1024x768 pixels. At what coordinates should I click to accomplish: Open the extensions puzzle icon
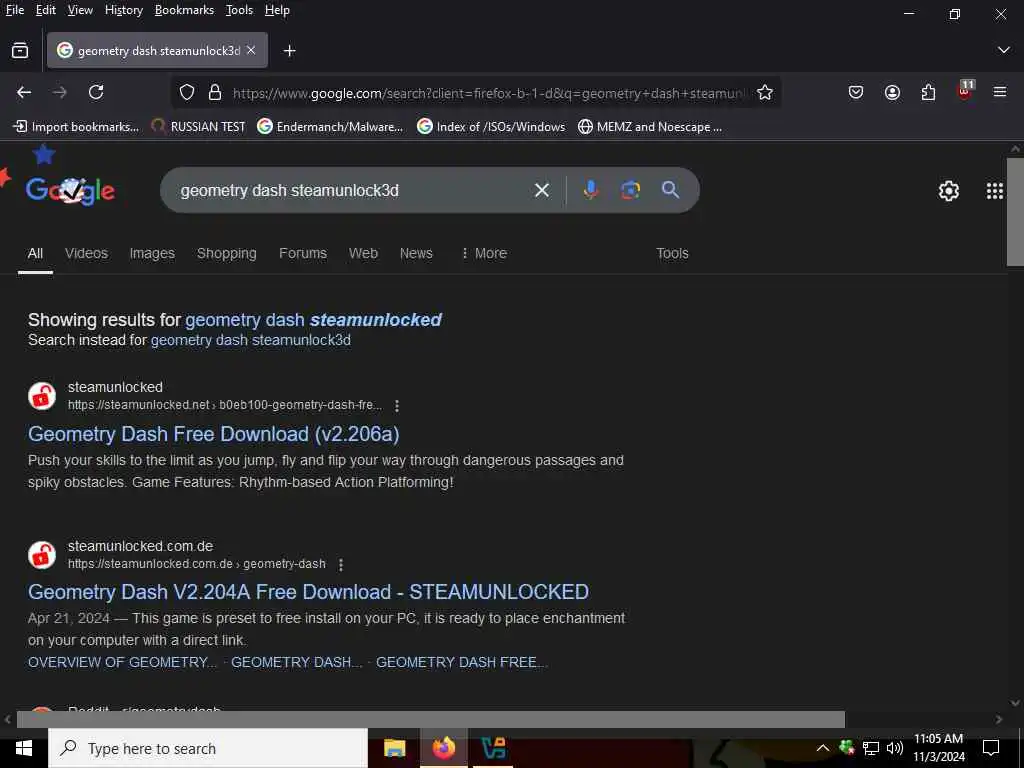pos(928,93)
